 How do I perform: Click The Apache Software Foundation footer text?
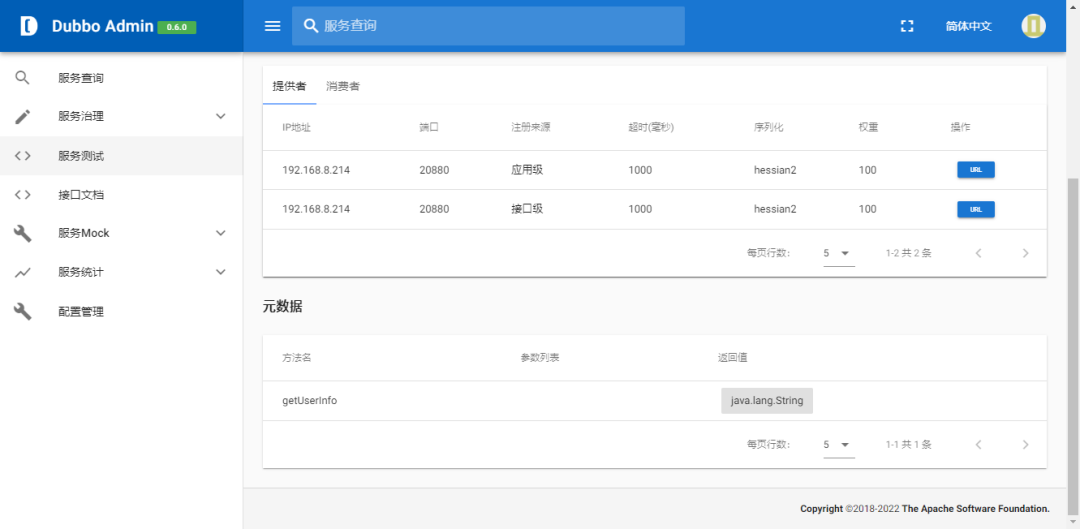pos(975,509)
